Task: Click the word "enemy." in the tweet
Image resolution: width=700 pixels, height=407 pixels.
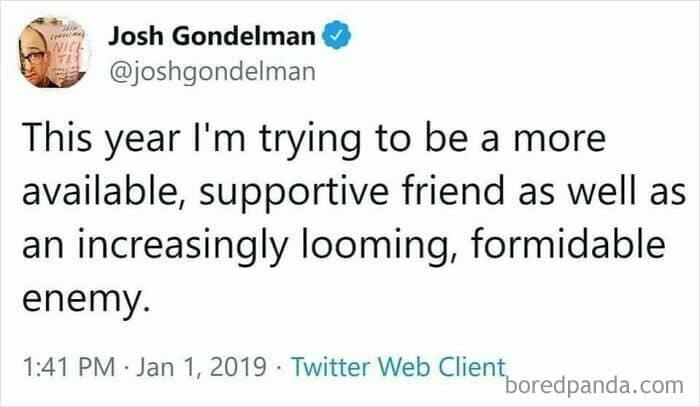Action: [x=85, y=299]
